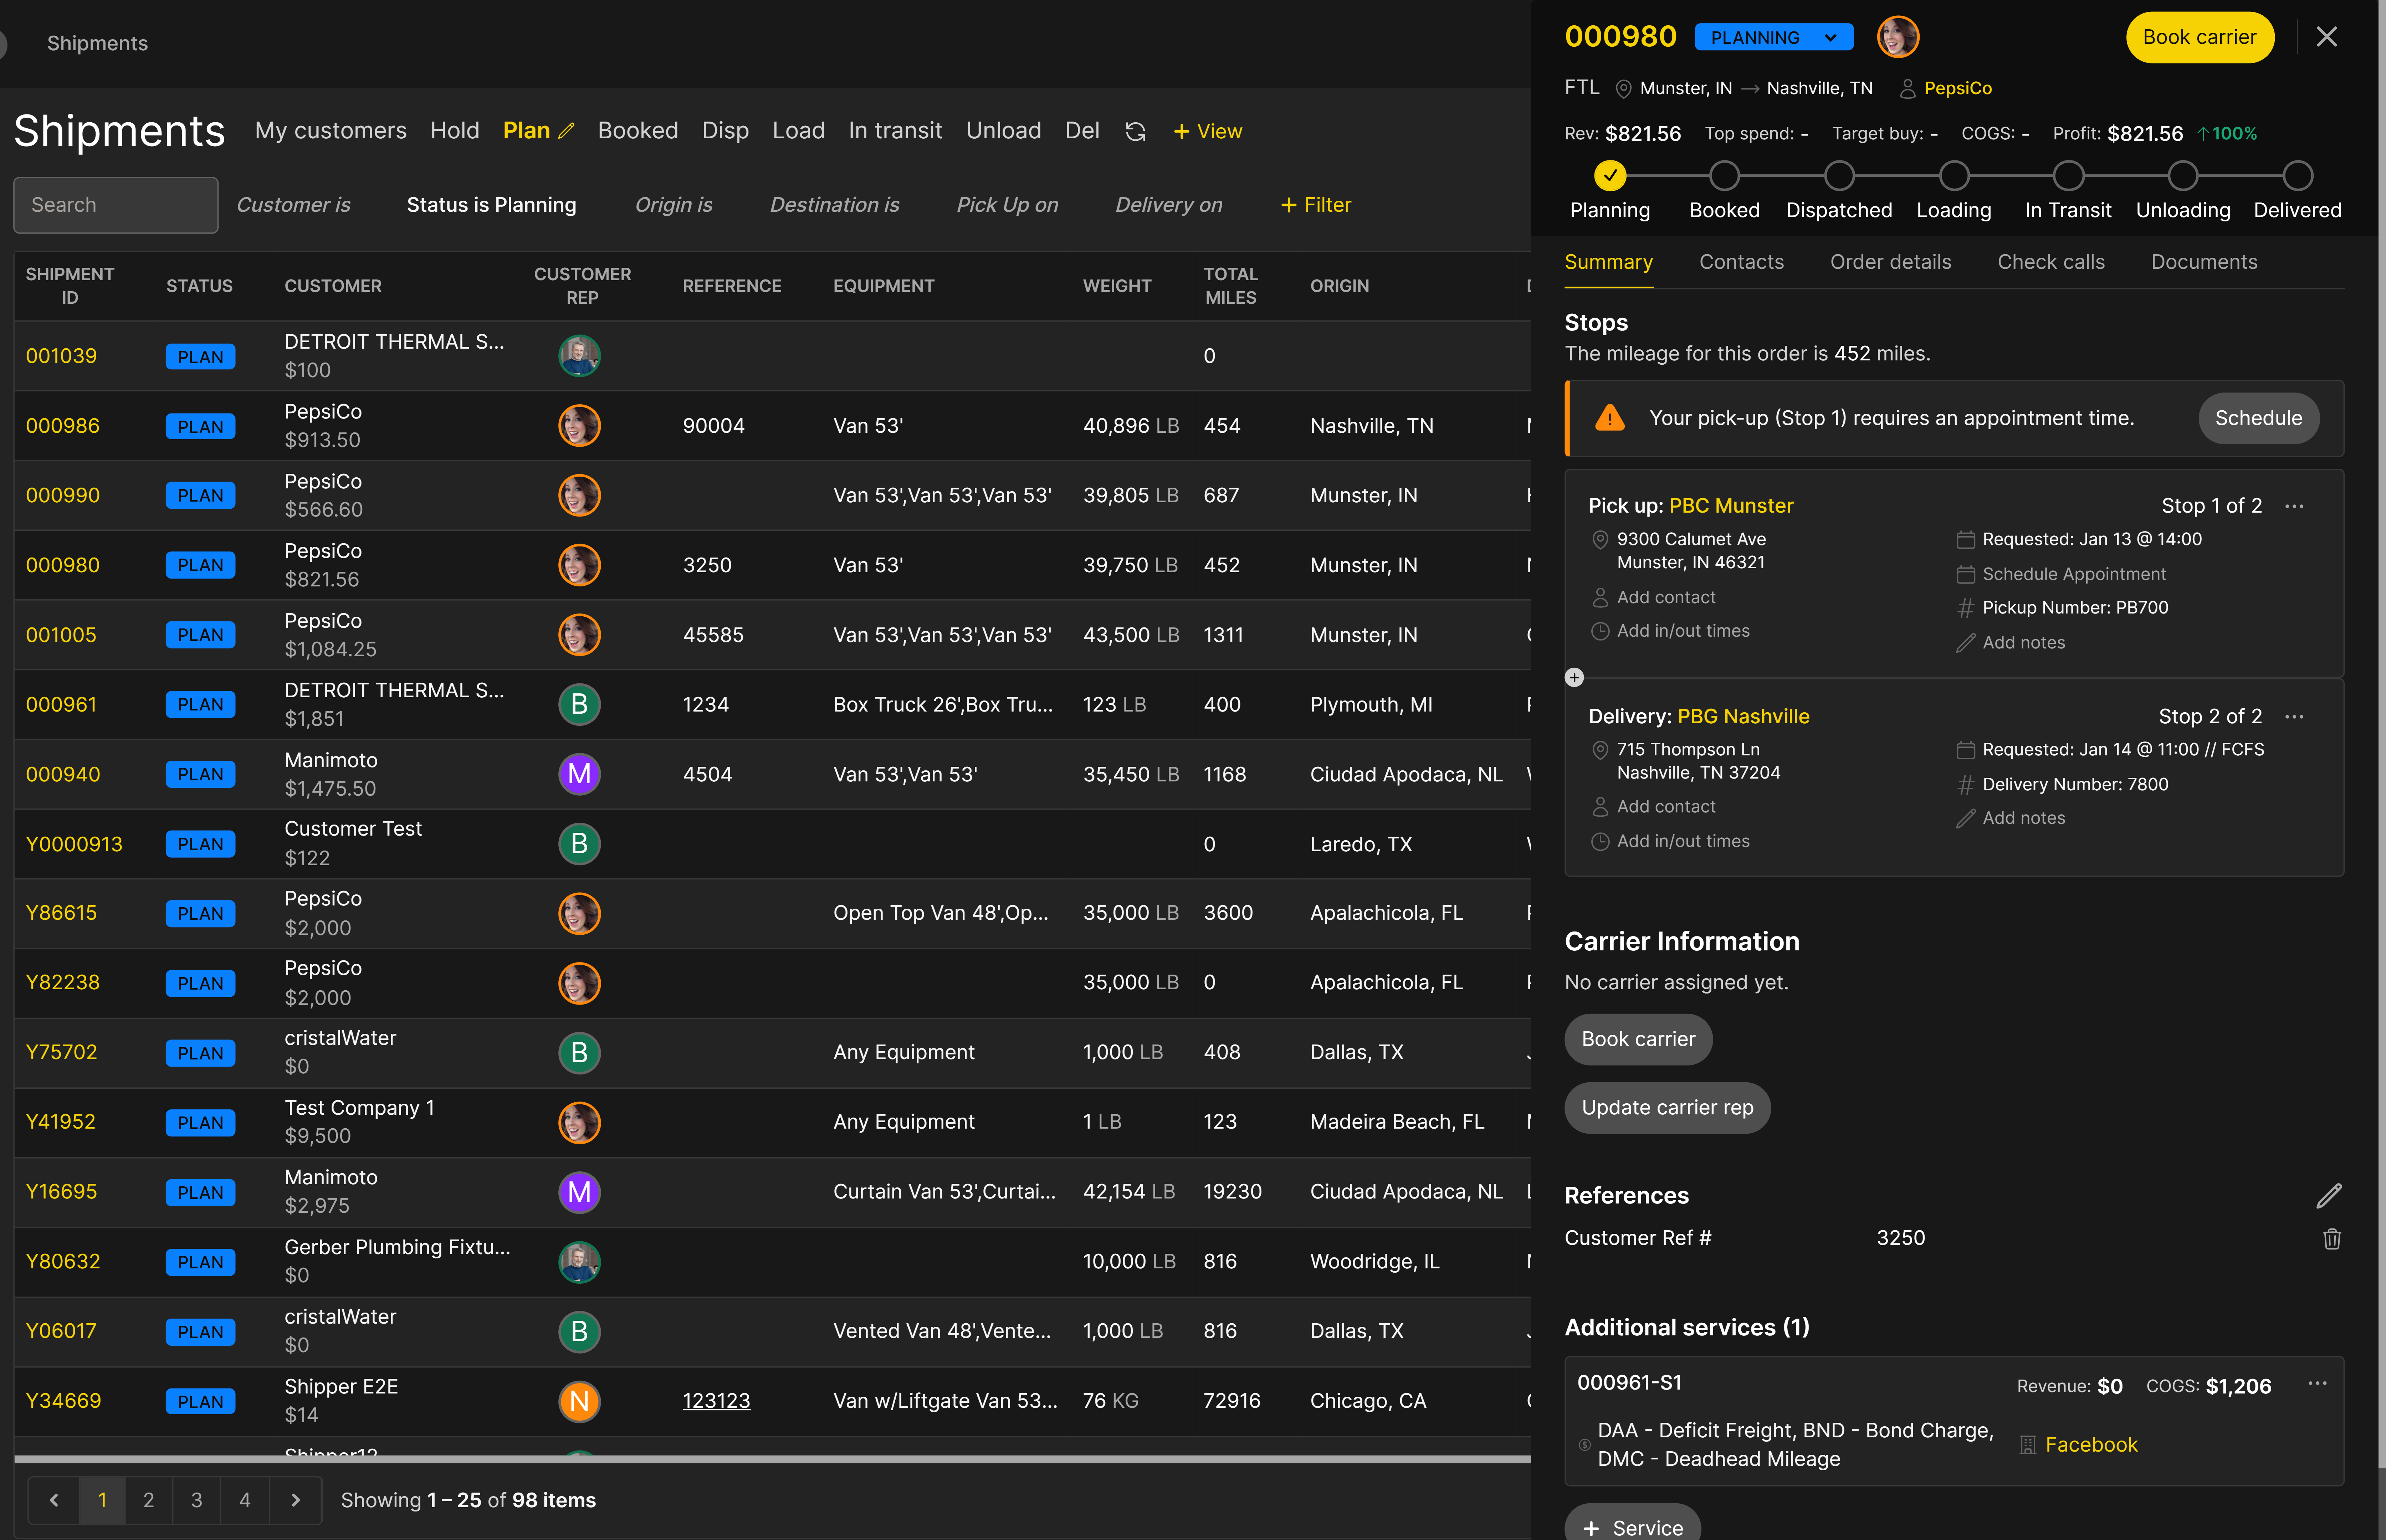Click the refresh icon next to Del
2386x1540 pixels.
1135,132
